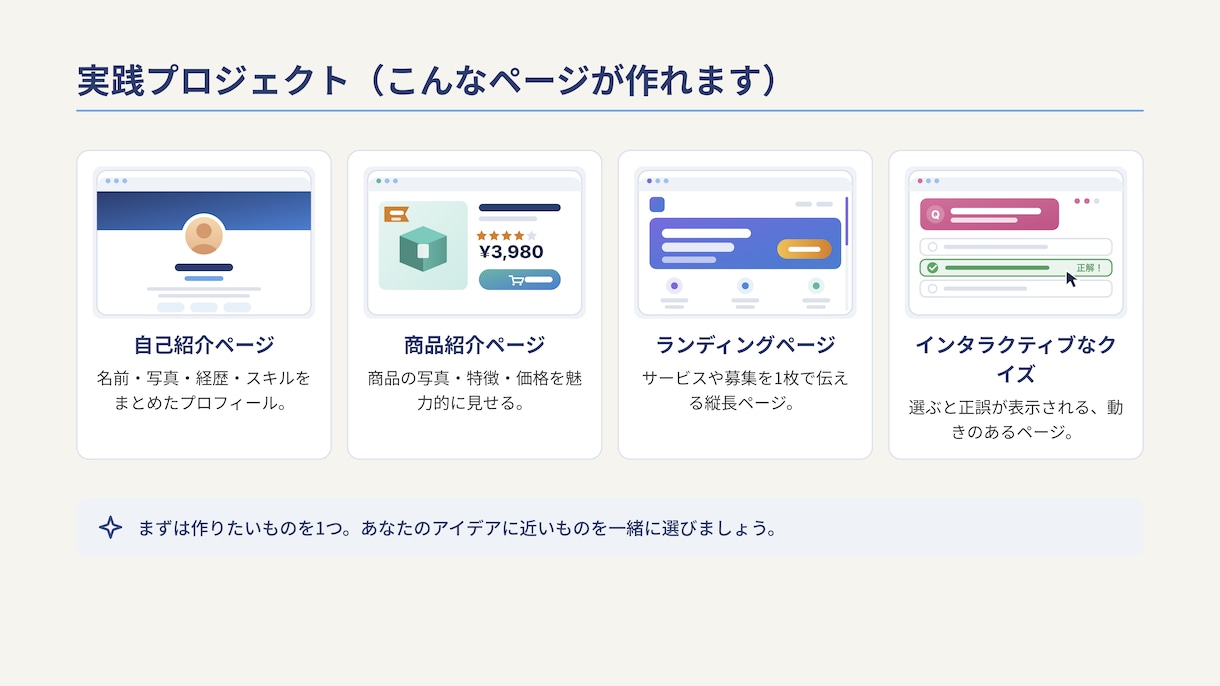This screenshot has width=1220, height=686.
Task: Click the avatar icon in profile mockup
Action: coord(204,236)
